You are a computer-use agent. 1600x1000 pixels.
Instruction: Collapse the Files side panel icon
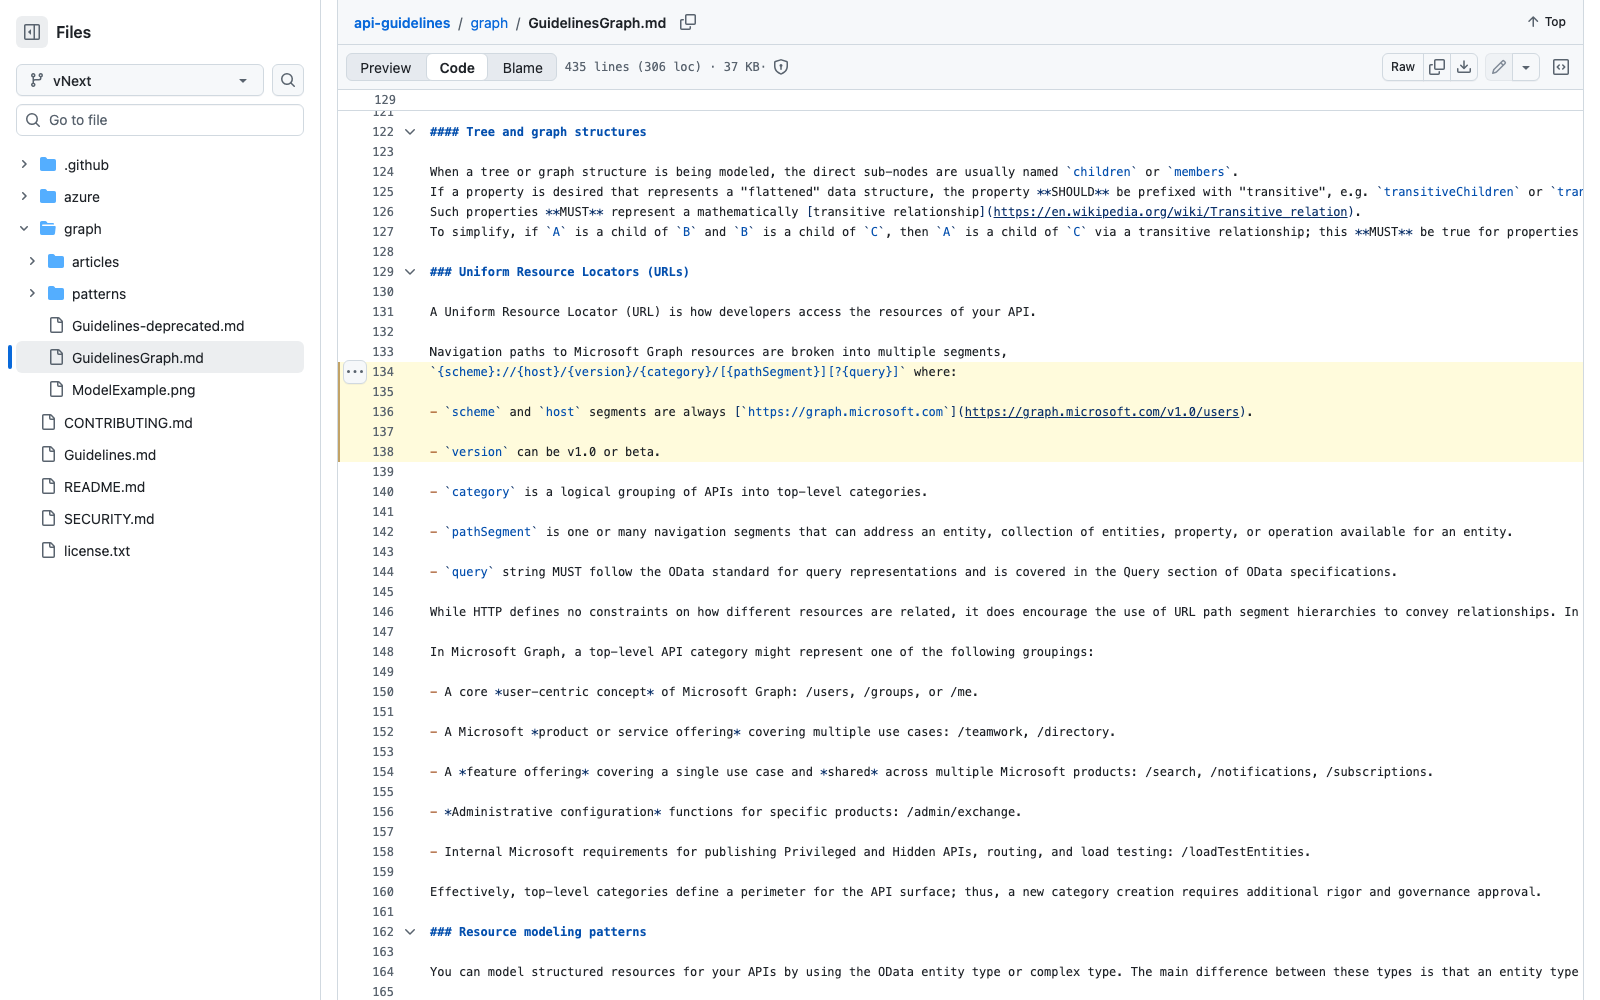pyautogui.click(x=32, y=32)
